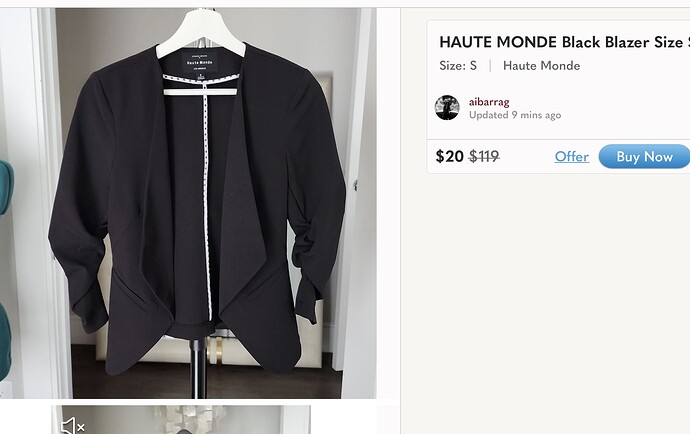Make an offer using the Offer link
Screen dimensions: 690x434
572,156
